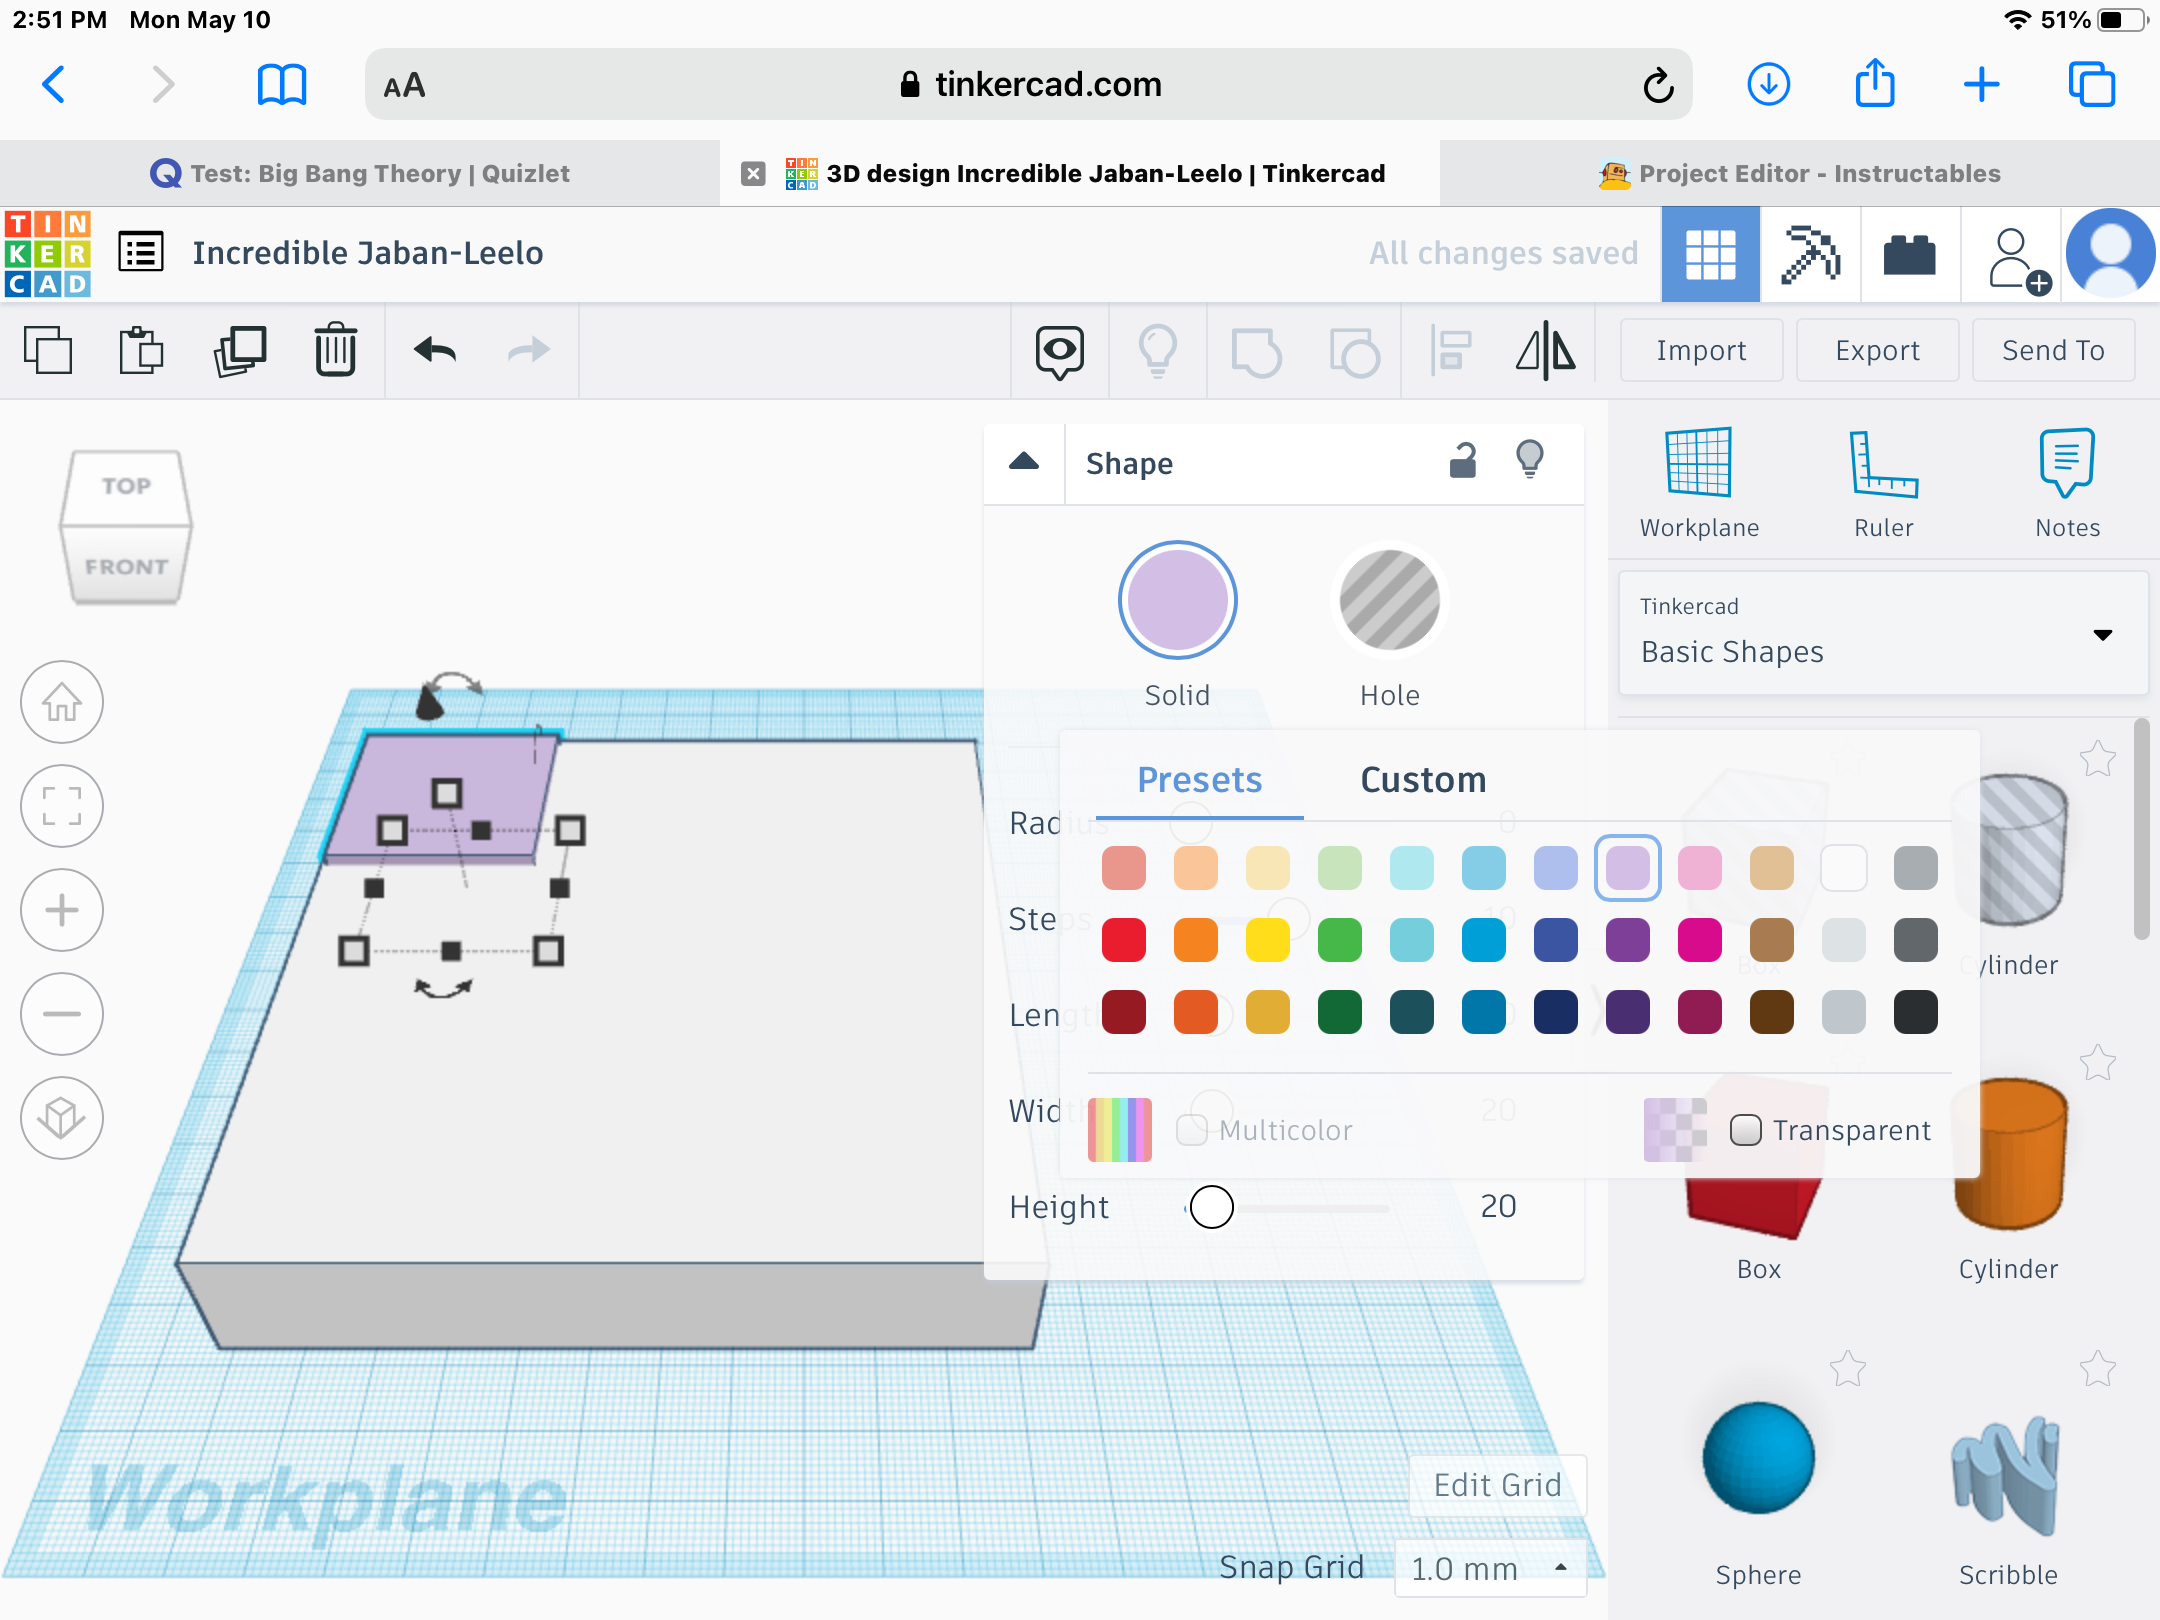The width and height of the screenshot is (2160, 1620).
Task: Open Minecraft blocks view pickaxe icon
Action: [x=1810, y=254]
